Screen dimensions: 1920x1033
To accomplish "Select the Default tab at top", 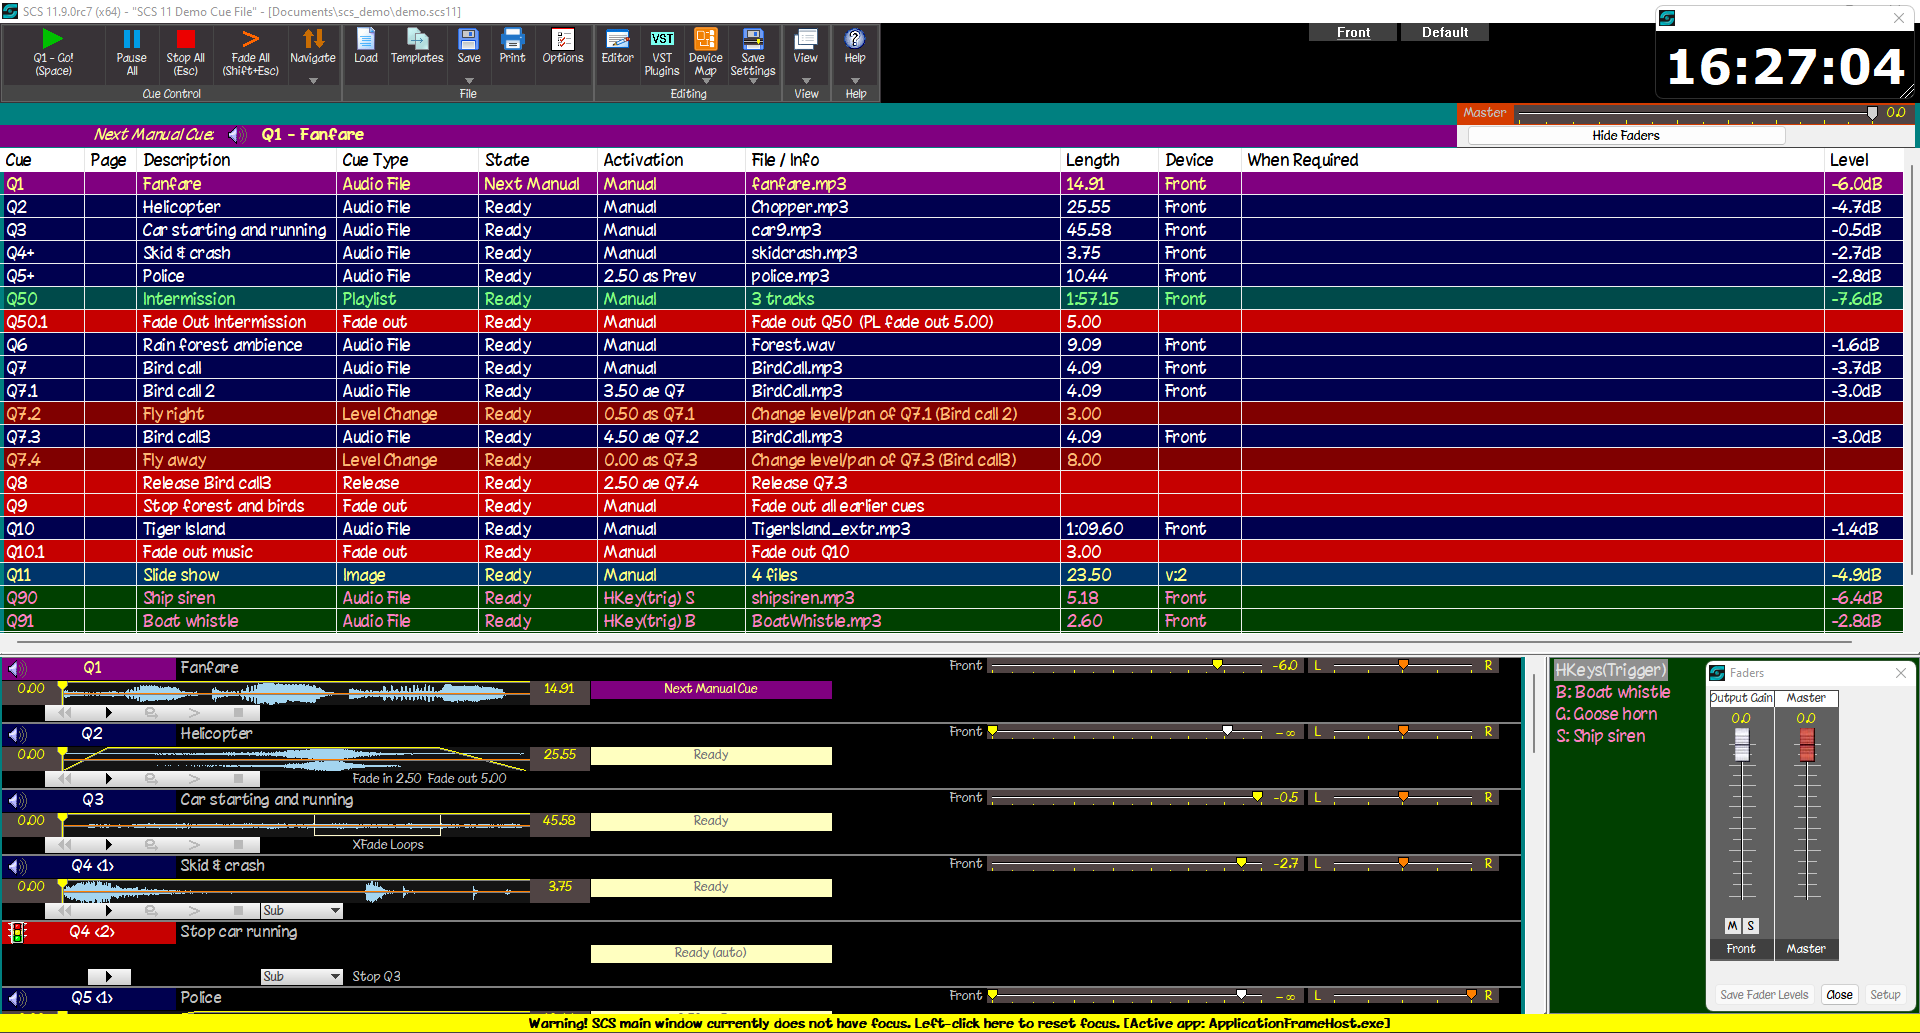I will (x=1445, y=32).
